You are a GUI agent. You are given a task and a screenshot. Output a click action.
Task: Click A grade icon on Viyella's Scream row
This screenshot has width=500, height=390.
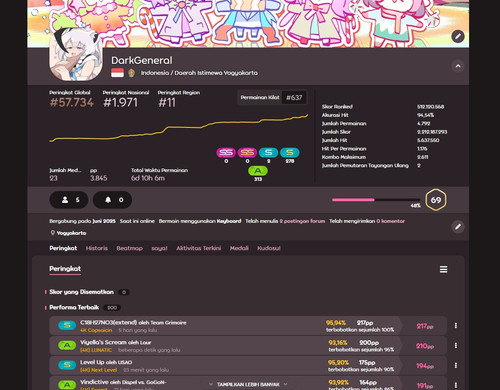click(67, 345)
